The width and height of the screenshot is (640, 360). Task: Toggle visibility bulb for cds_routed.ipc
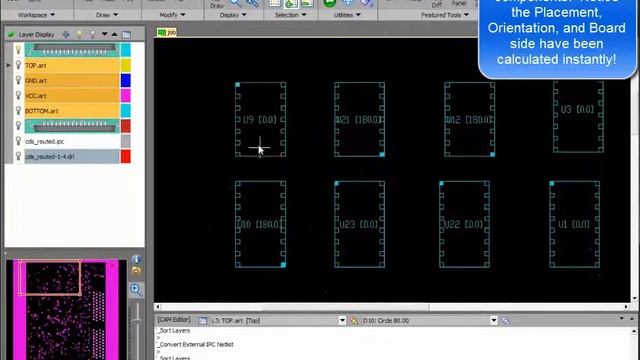coord(18,141)
